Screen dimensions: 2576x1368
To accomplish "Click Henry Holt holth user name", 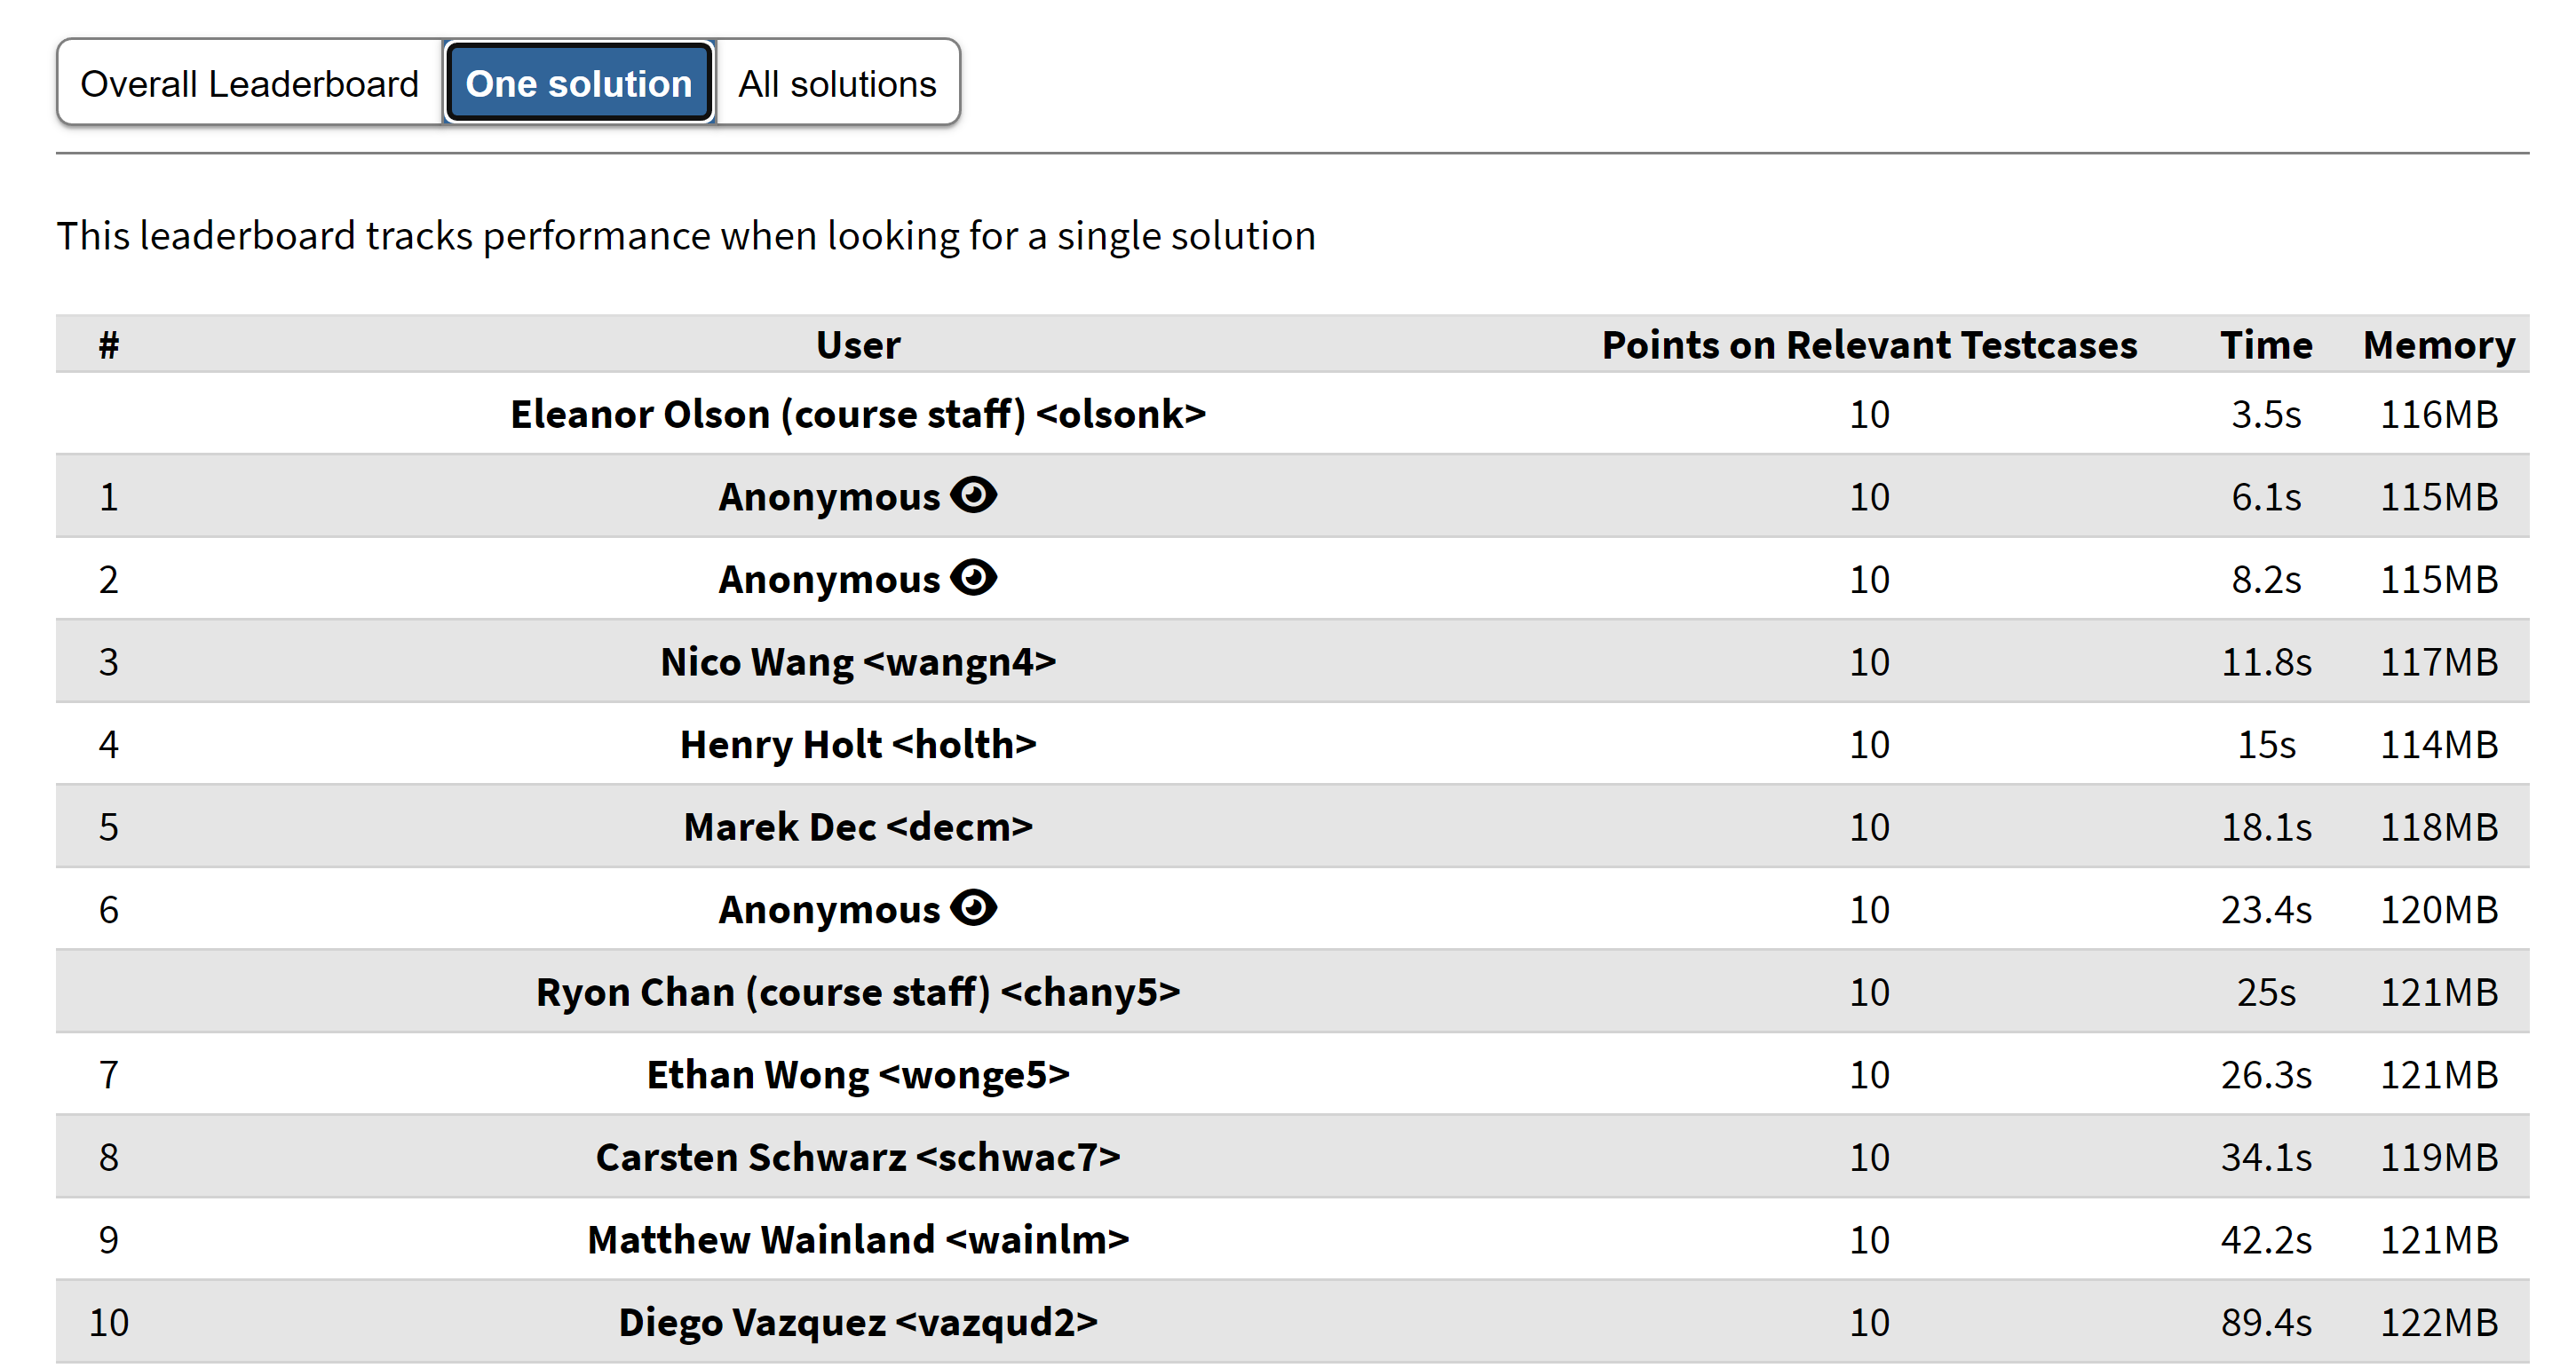I will point(858,744).
